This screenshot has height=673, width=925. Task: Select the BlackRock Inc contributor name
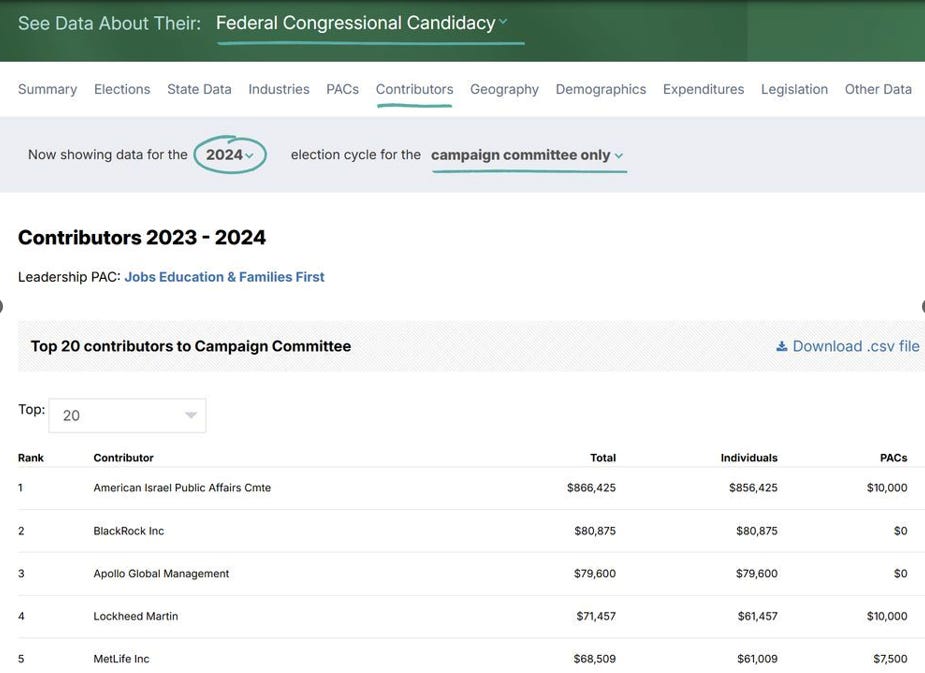tap(129, 531)
